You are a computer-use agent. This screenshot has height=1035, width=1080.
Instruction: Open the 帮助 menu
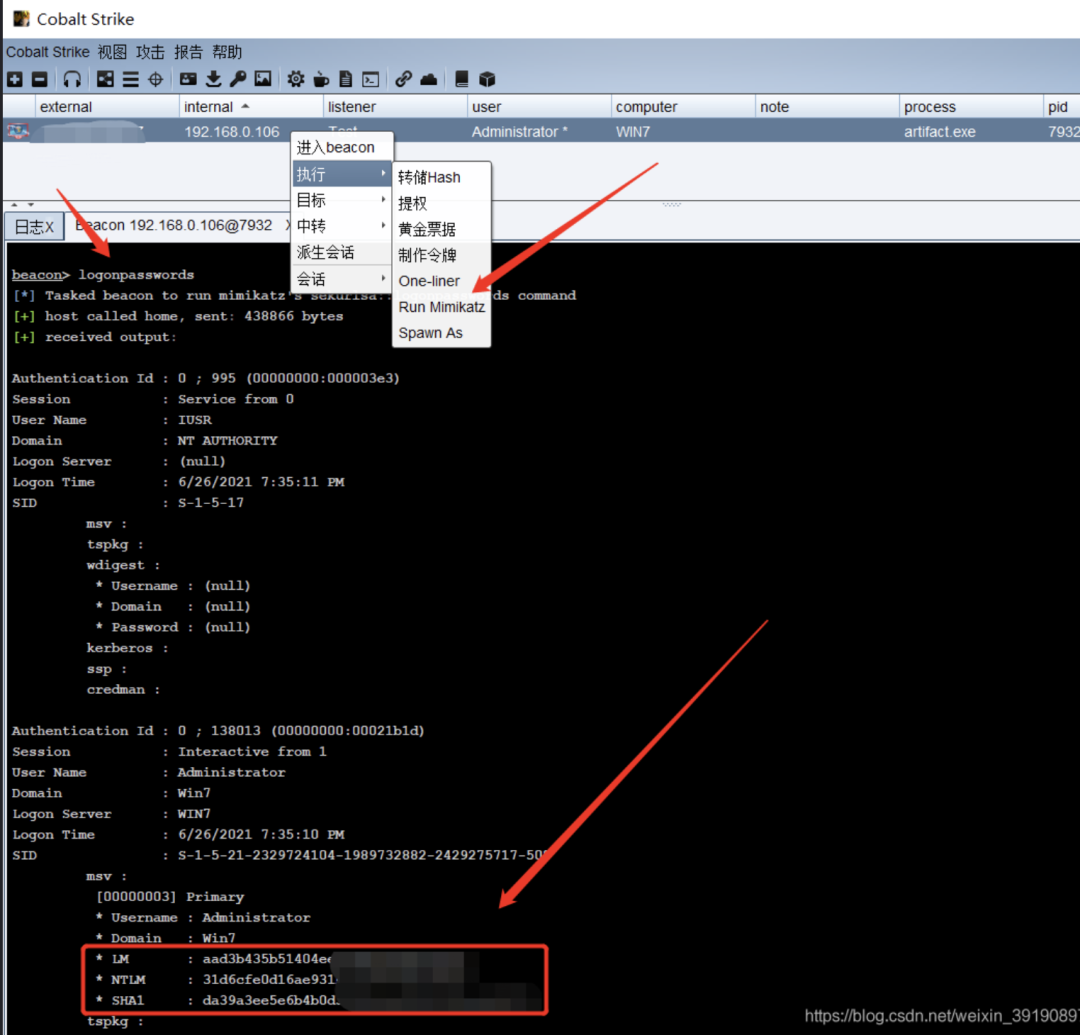[x=227, y=52]
